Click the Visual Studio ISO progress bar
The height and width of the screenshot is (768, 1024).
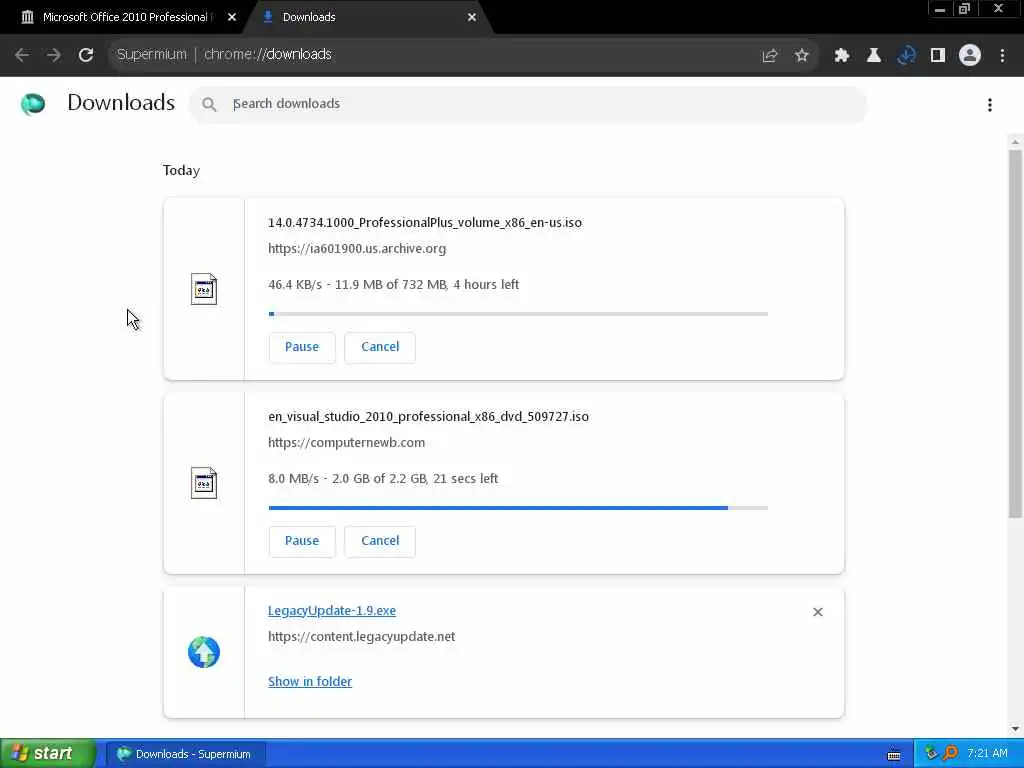[x=518, y=508]
